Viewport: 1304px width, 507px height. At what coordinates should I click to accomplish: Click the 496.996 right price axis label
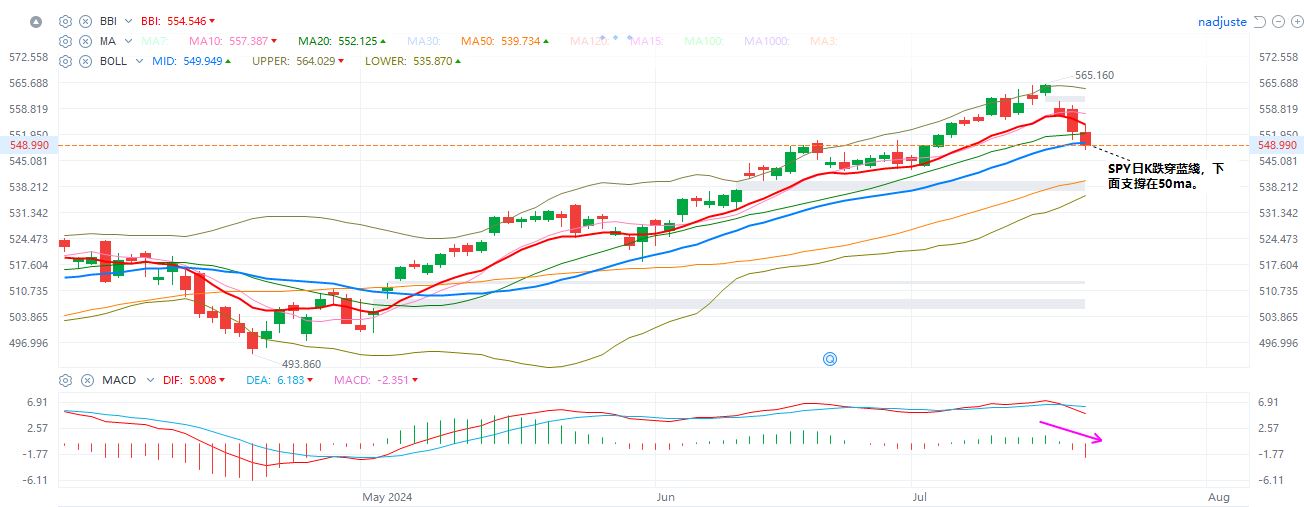point(1277,343)
